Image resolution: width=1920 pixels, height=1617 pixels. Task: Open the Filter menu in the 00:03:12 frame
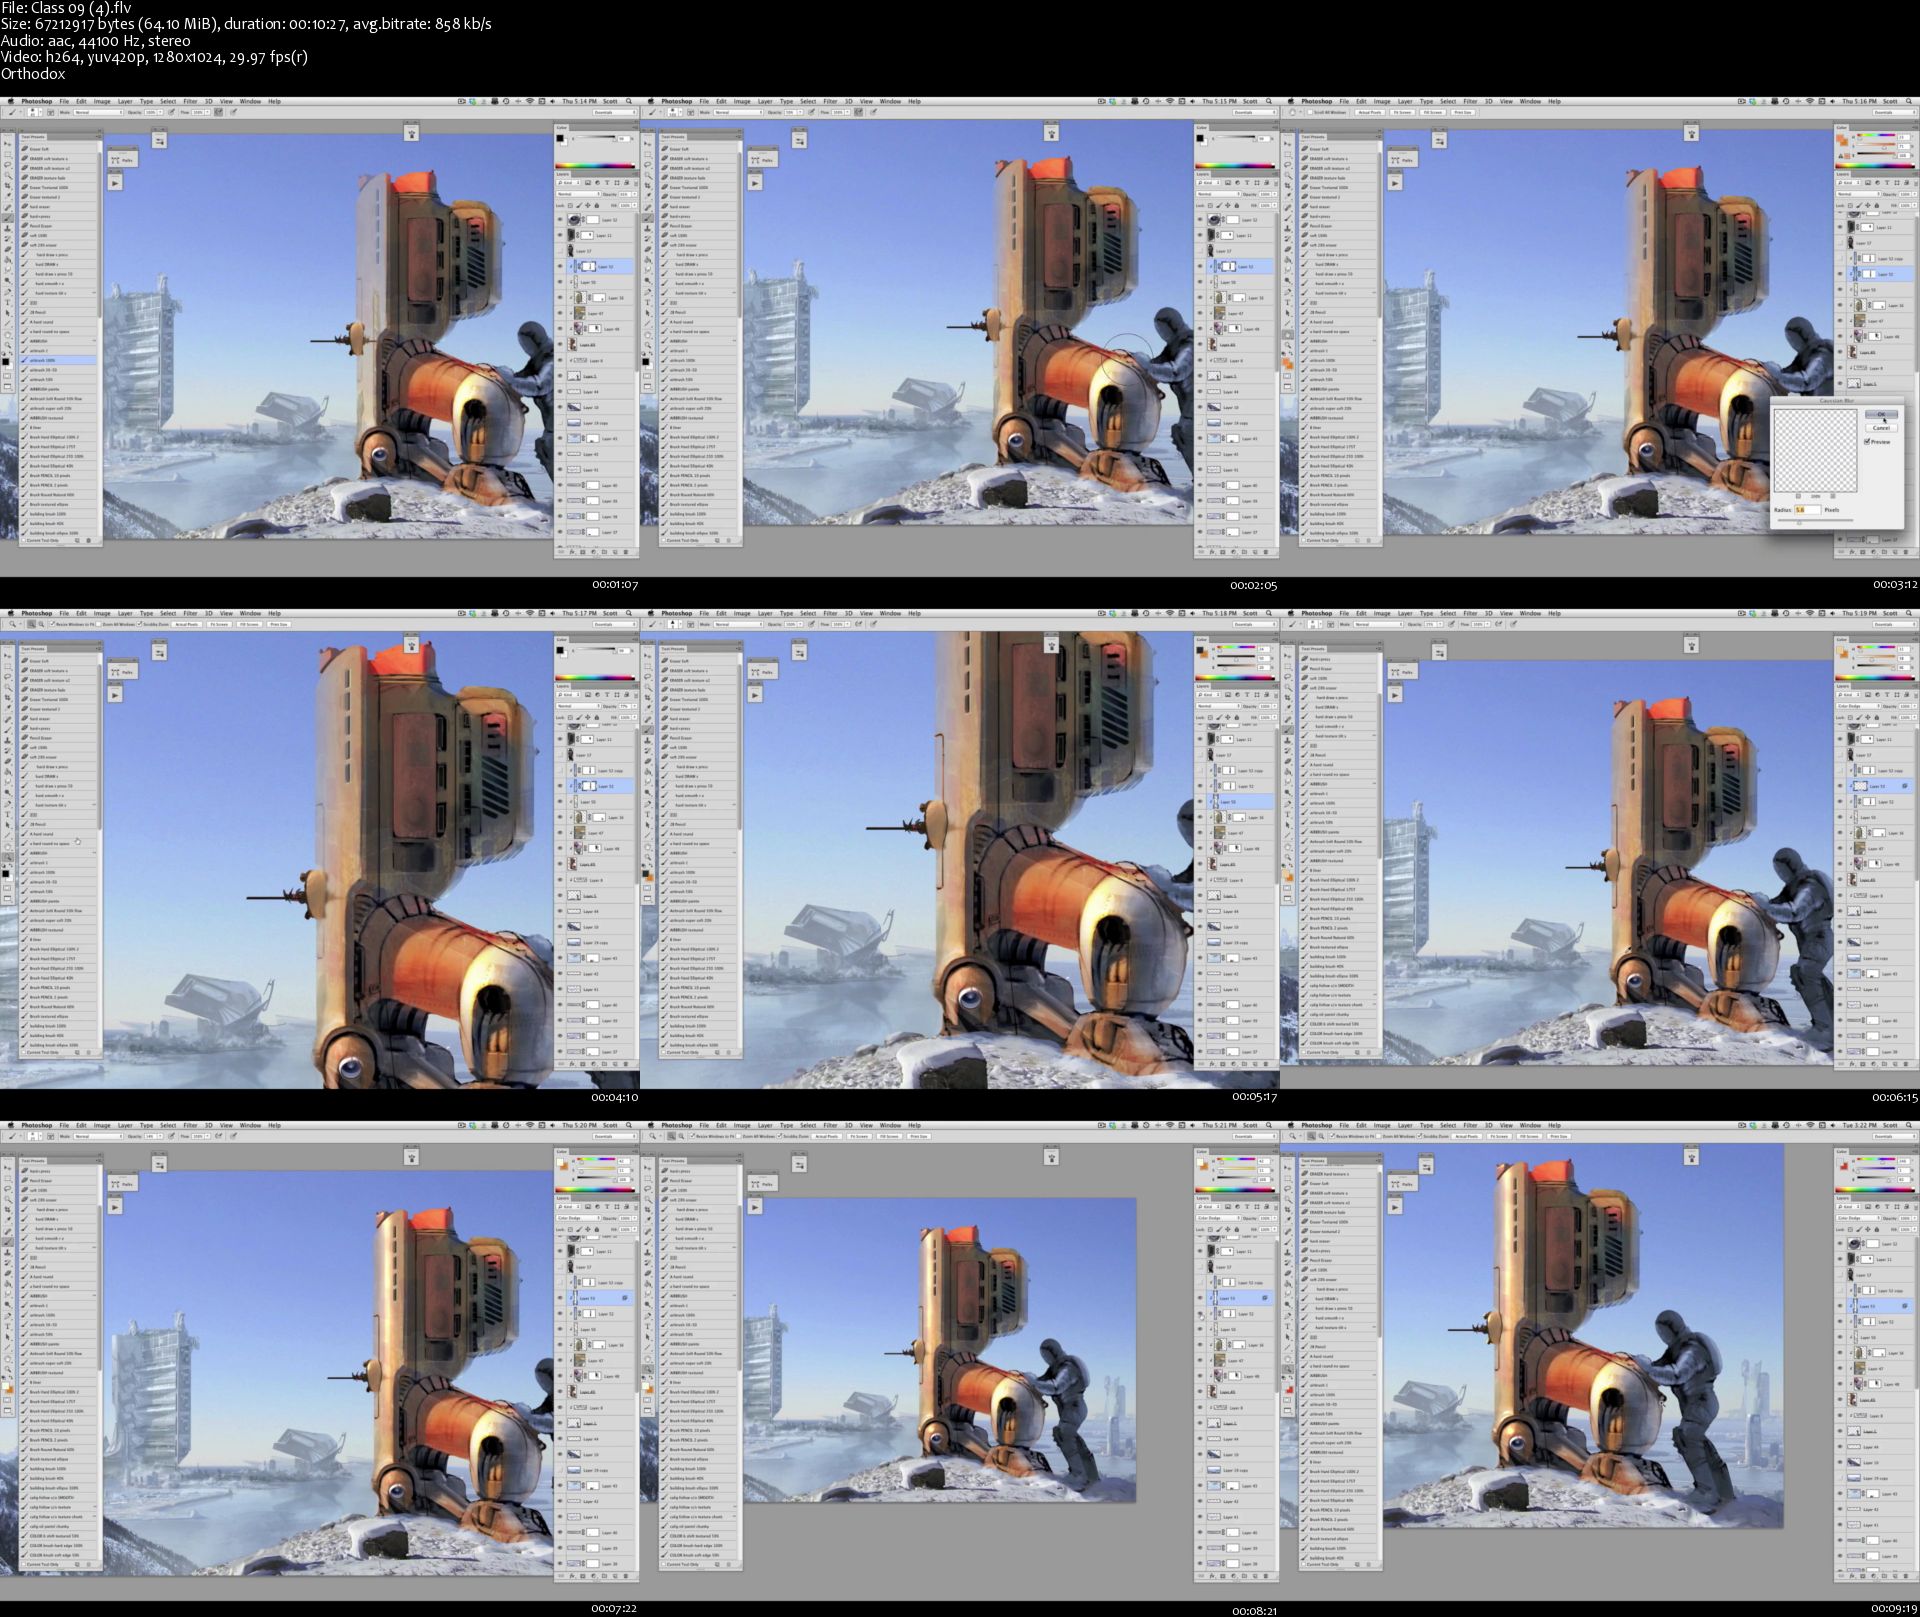pyautogui.click(x=1470, y=101)
